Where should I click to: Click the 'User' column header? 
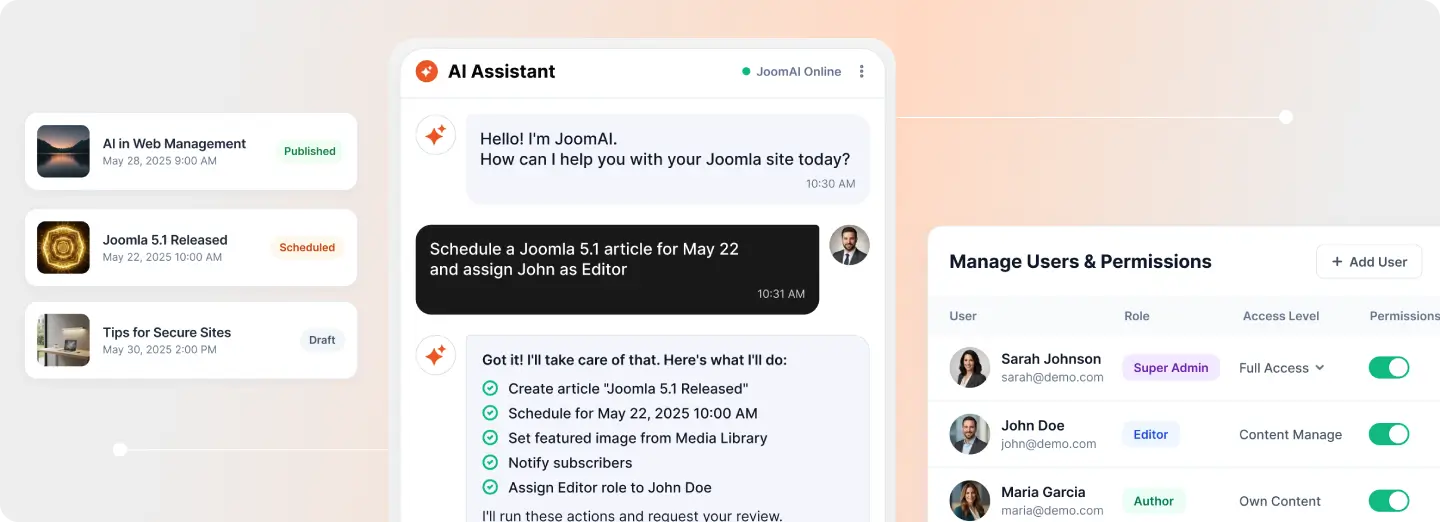963,316
